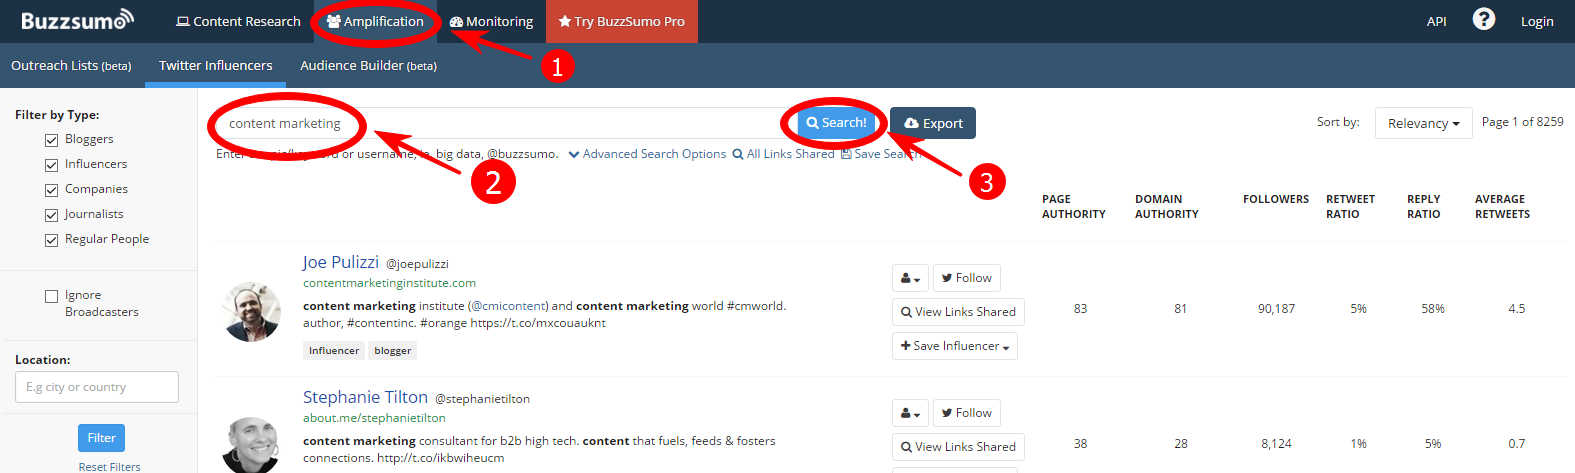Image resolution: width=1575 pixels, height=473 pixels.
Task: Click the blue Filter button
Action: coord(101,438)
